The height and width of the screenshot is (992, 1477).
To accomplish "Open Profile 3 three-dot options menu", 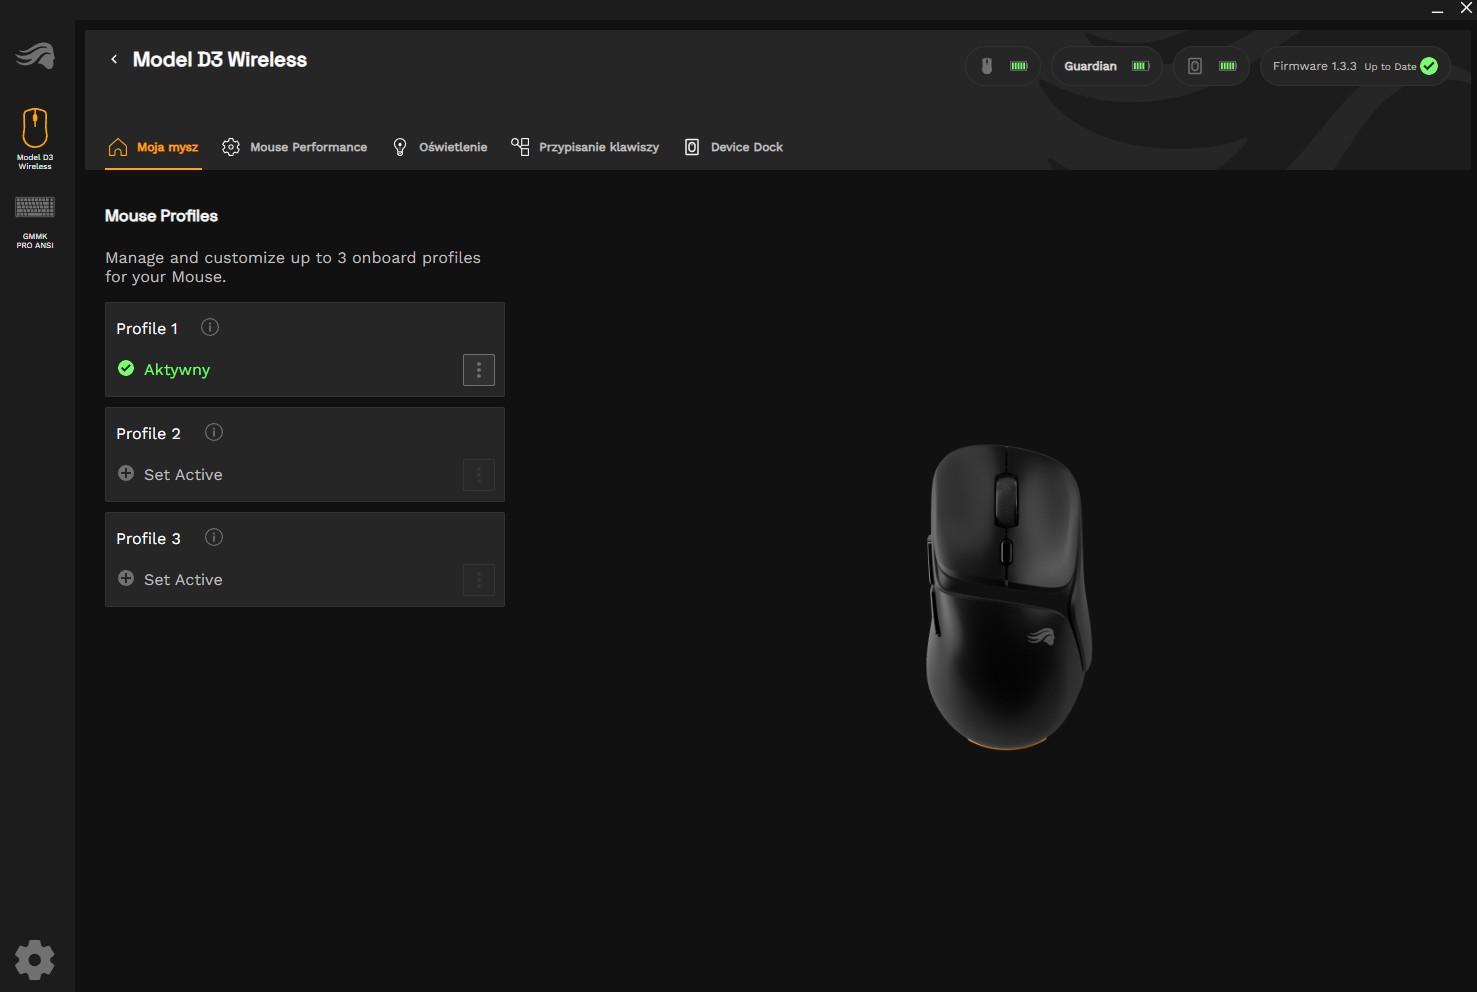I will (479, 580).
